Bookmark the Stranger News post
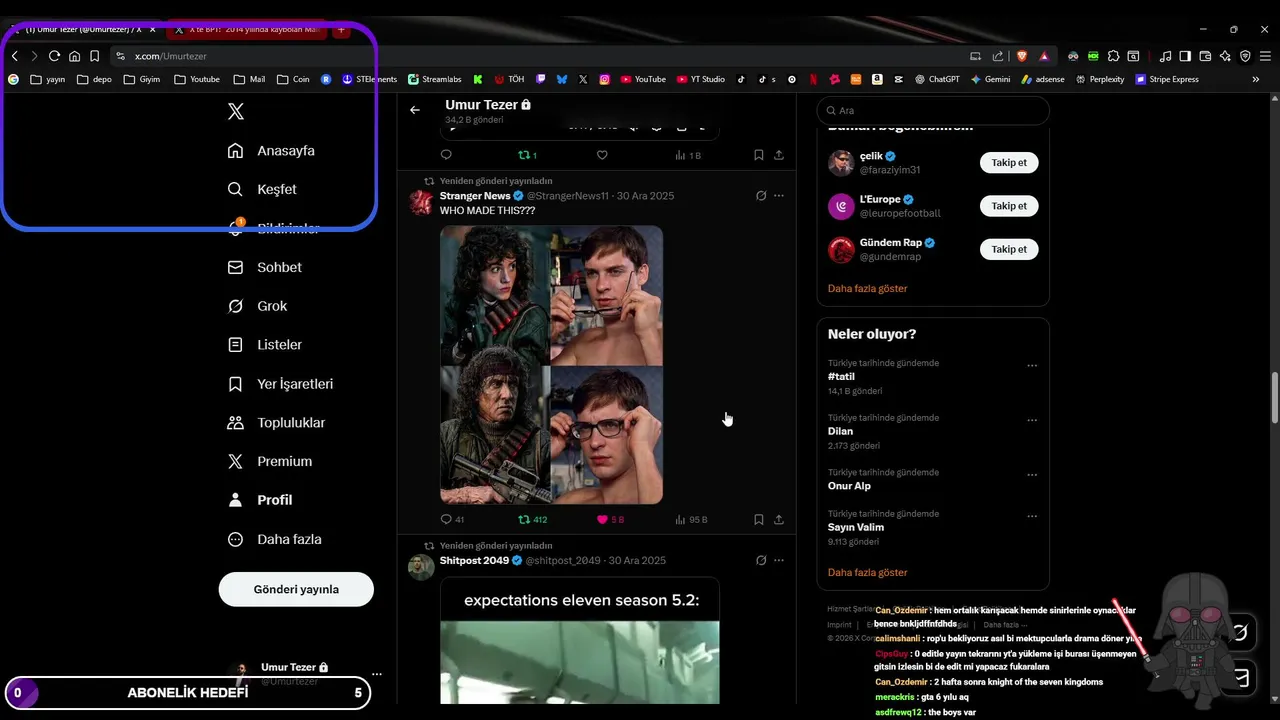The width and height of the screenshot is (1280, 720). point(759,520)
